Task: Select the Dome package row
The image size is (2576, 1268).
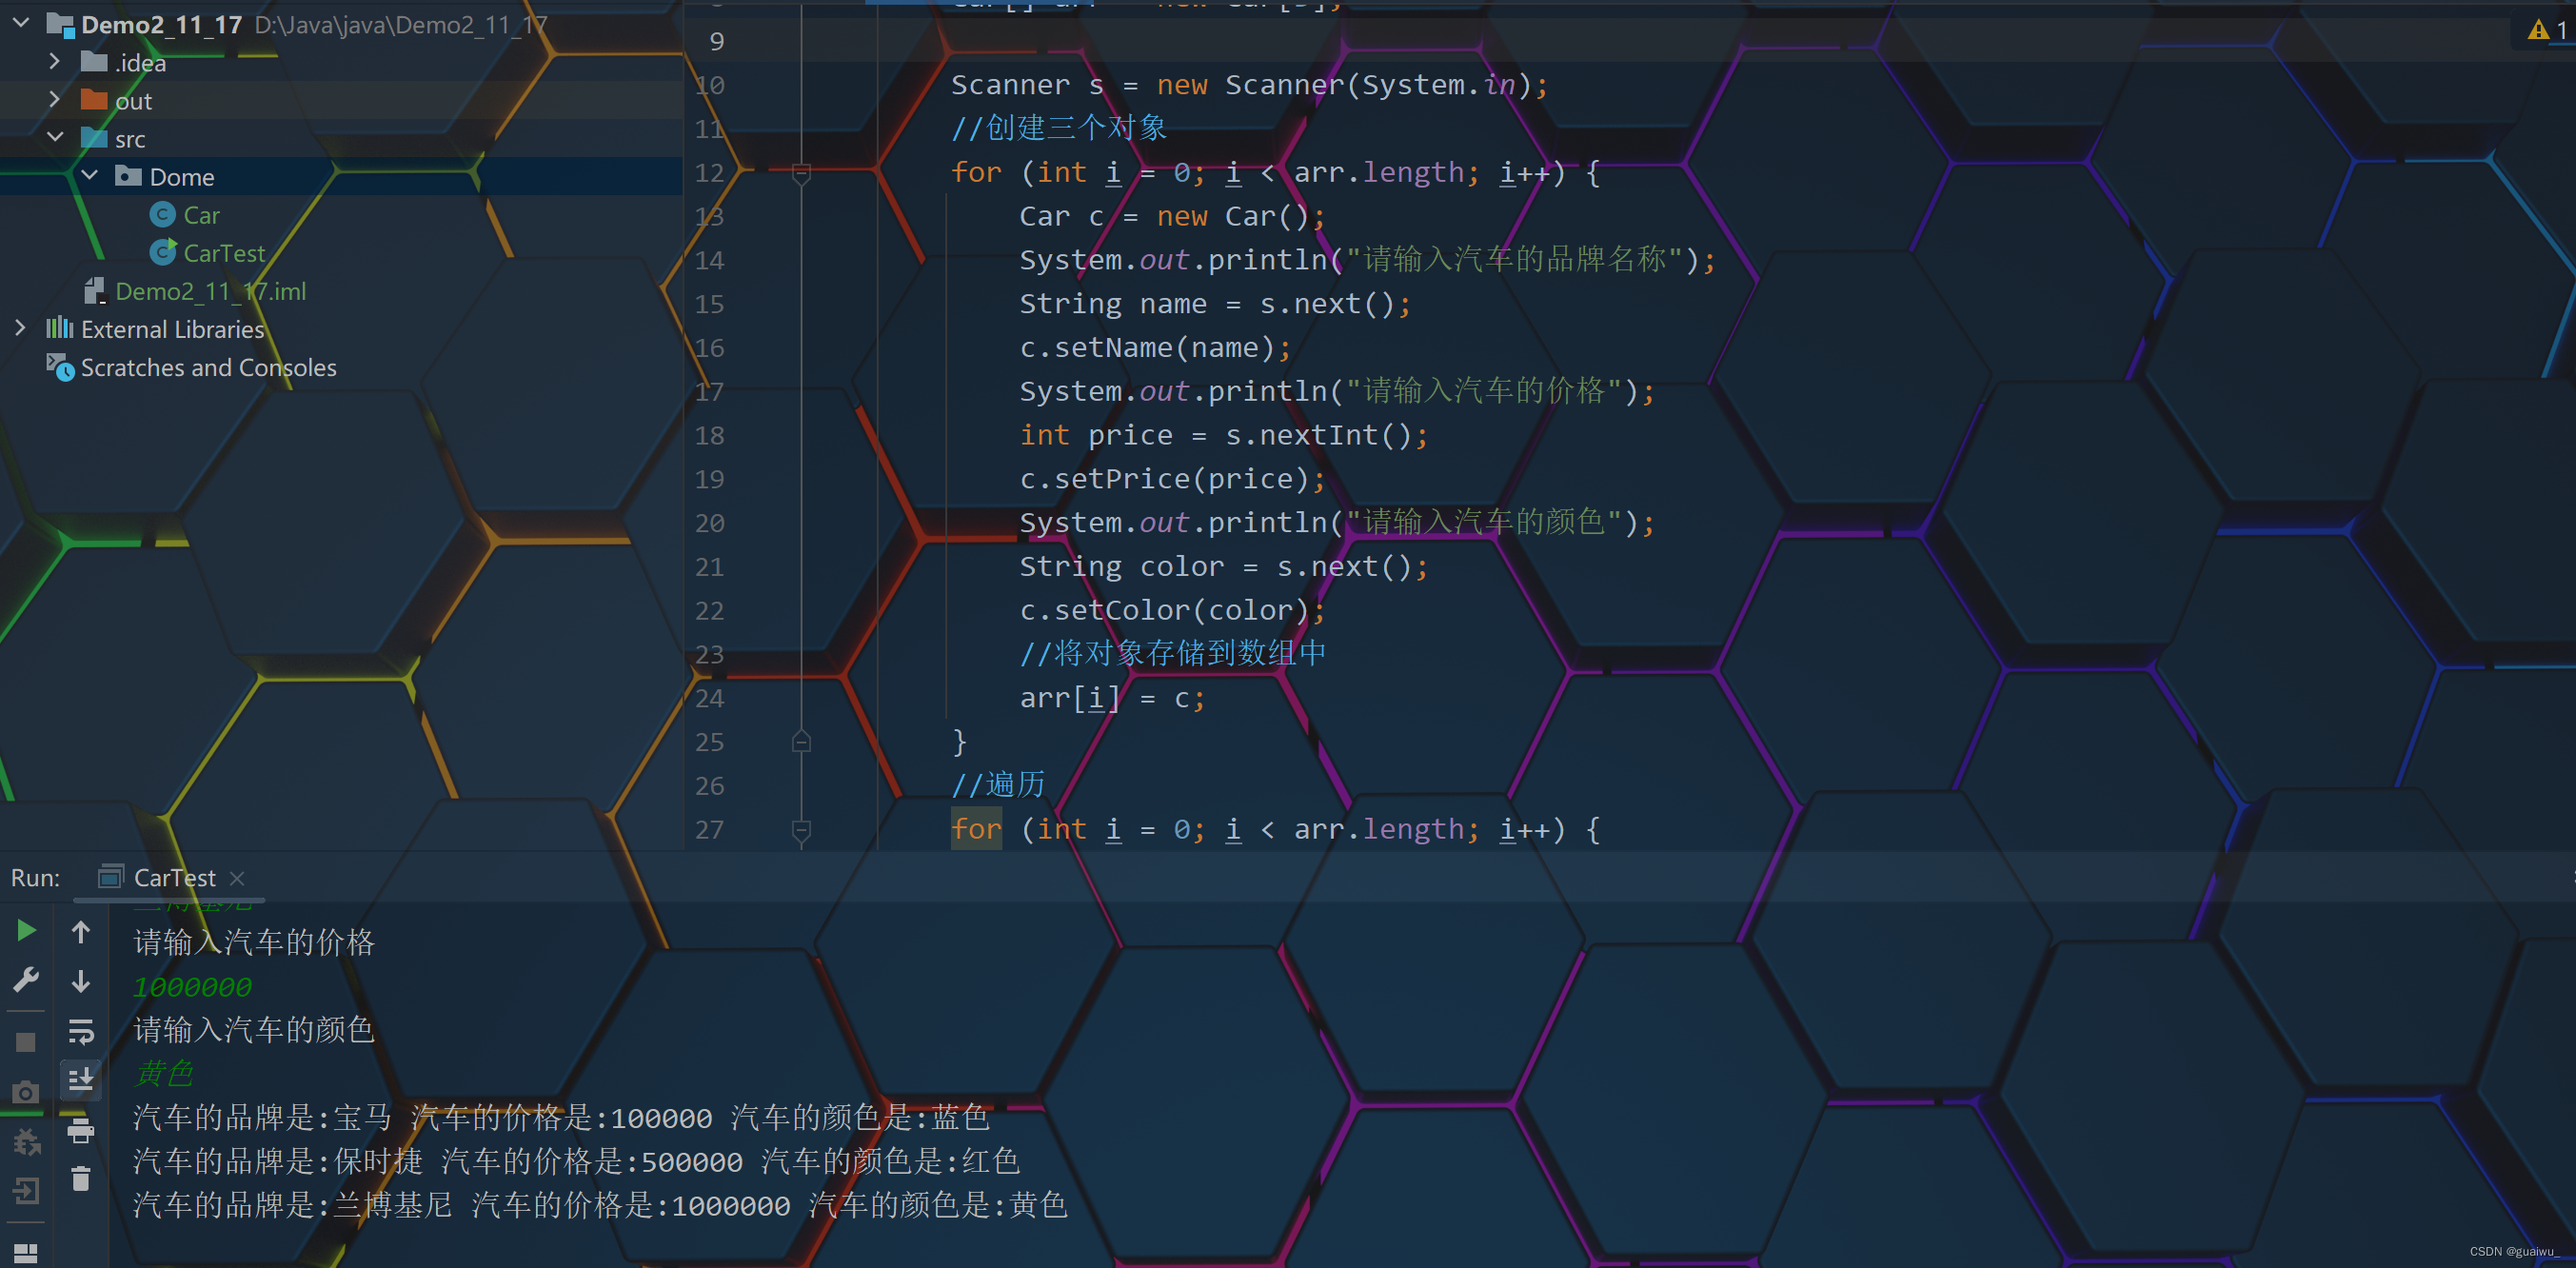Action: point(341,176)
